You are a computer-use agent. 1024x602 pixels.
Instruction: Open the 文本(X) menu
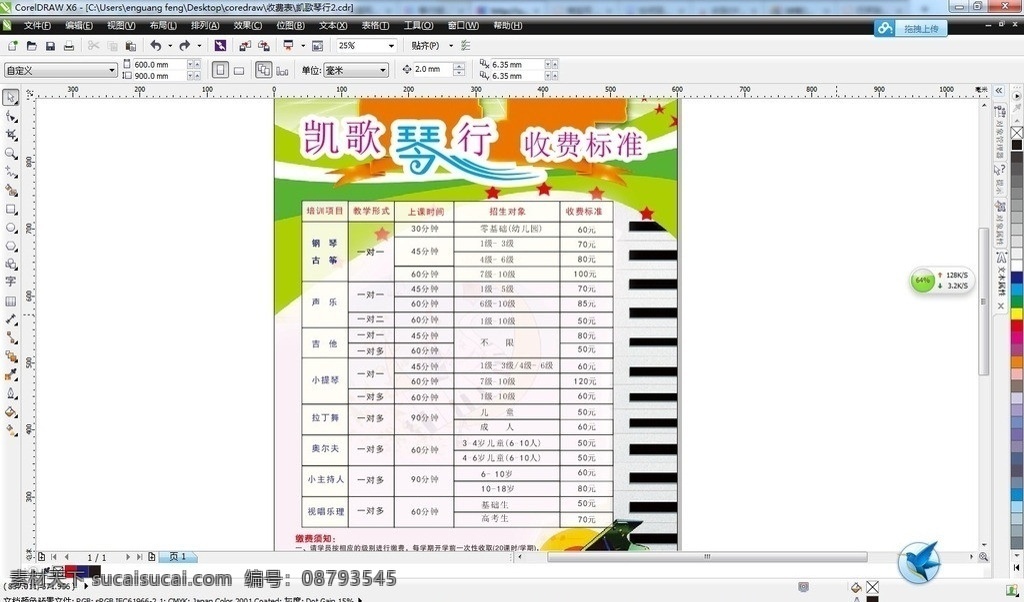tap(332, 25)
